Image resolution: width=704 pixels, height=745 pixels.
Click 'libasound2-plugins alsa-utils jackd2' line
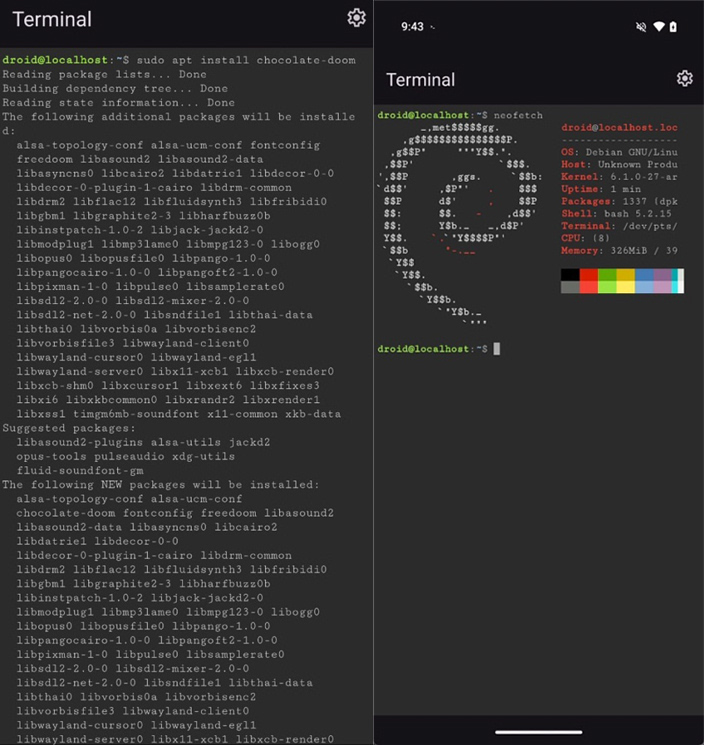[143, 442]
